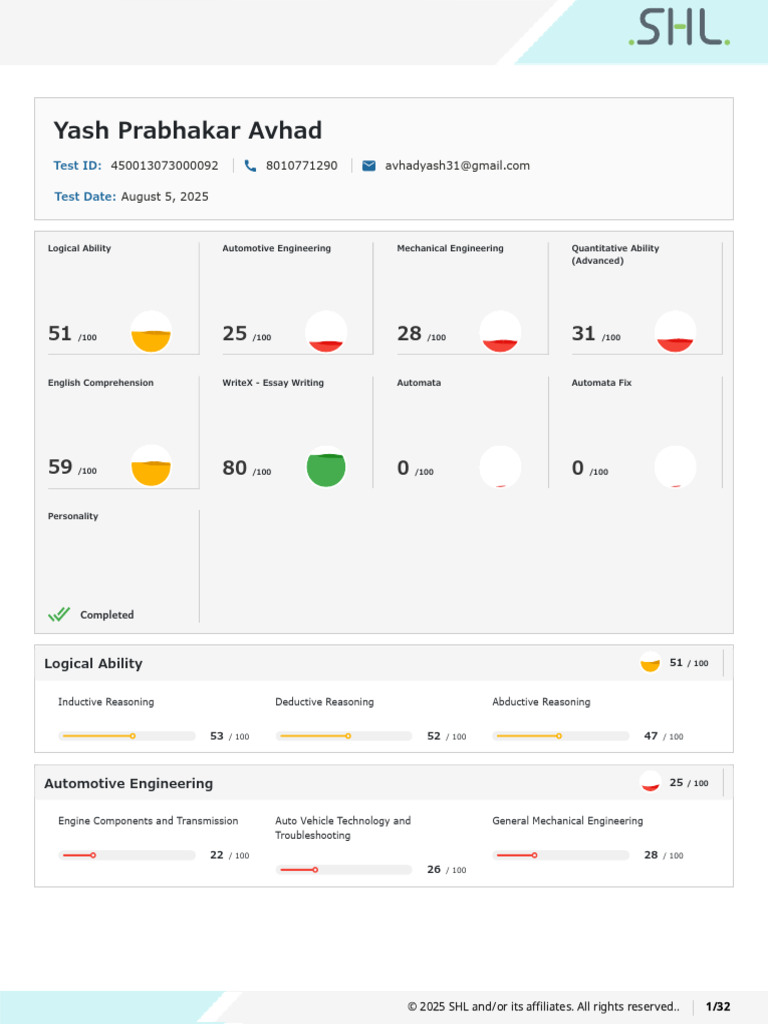
Task: Click the phone icon beside 8010771290
Action: click(250, 166)
